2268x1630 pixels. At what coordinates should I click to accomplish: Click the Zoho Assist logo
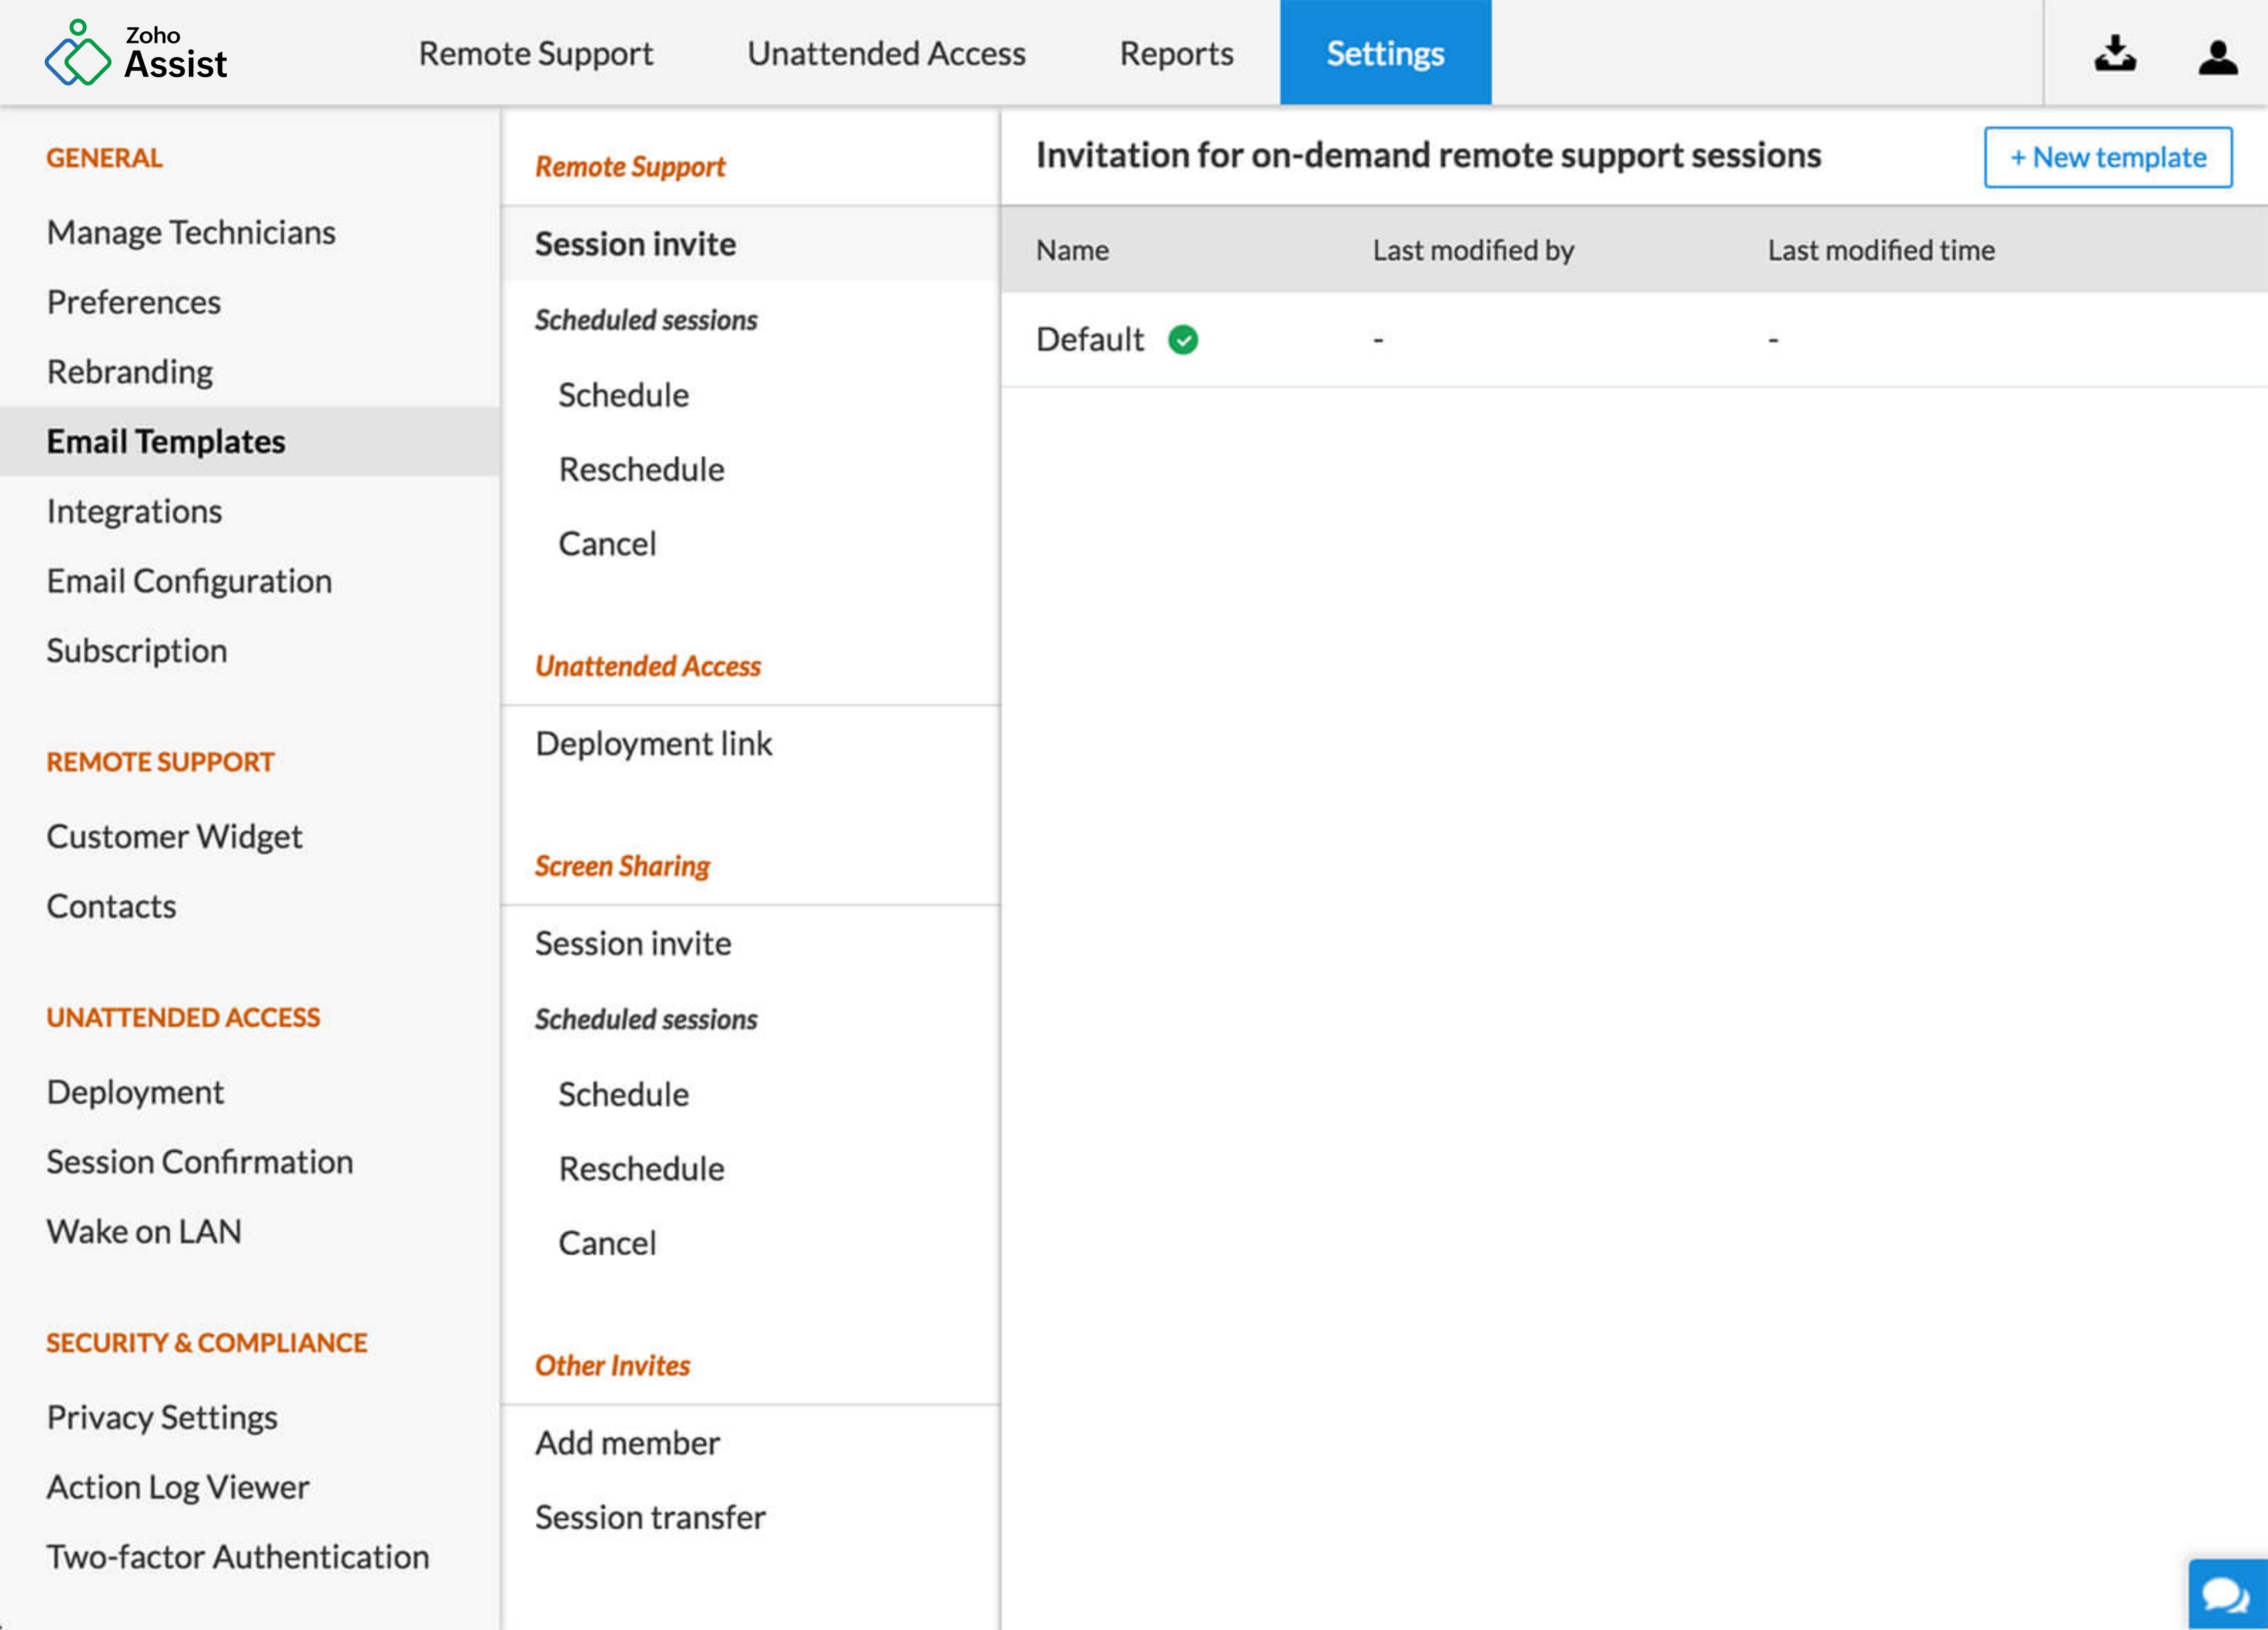pos(136,53)
